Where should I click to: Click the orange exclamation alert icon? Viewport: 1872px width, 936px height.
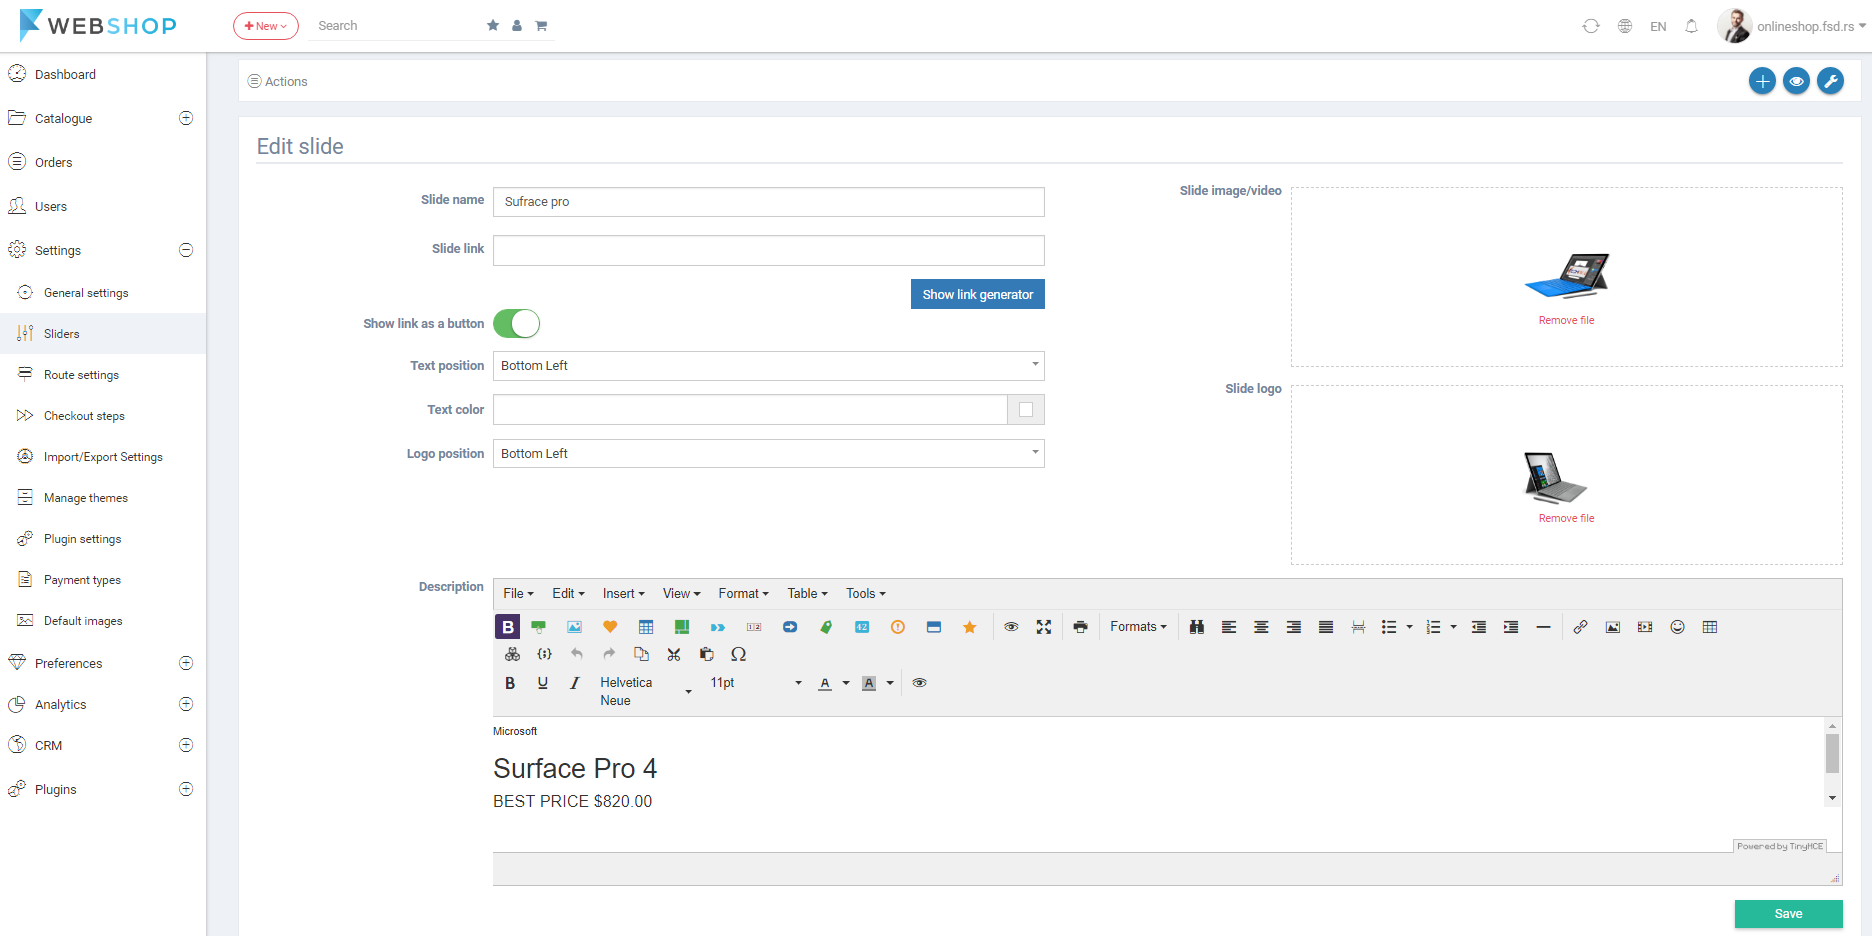tap(898, 627)
